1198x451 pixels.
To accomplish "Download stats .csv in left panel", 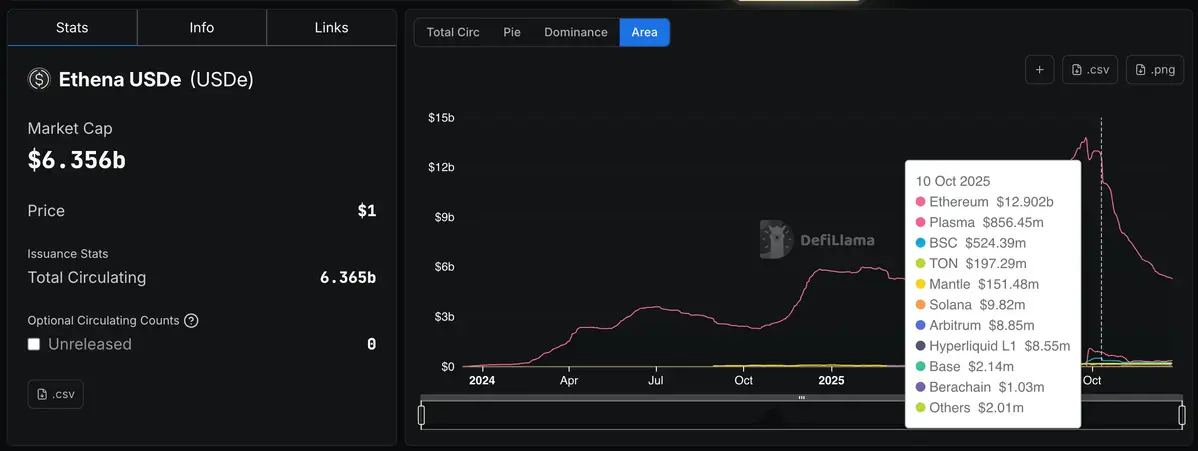I will point(56,394).
